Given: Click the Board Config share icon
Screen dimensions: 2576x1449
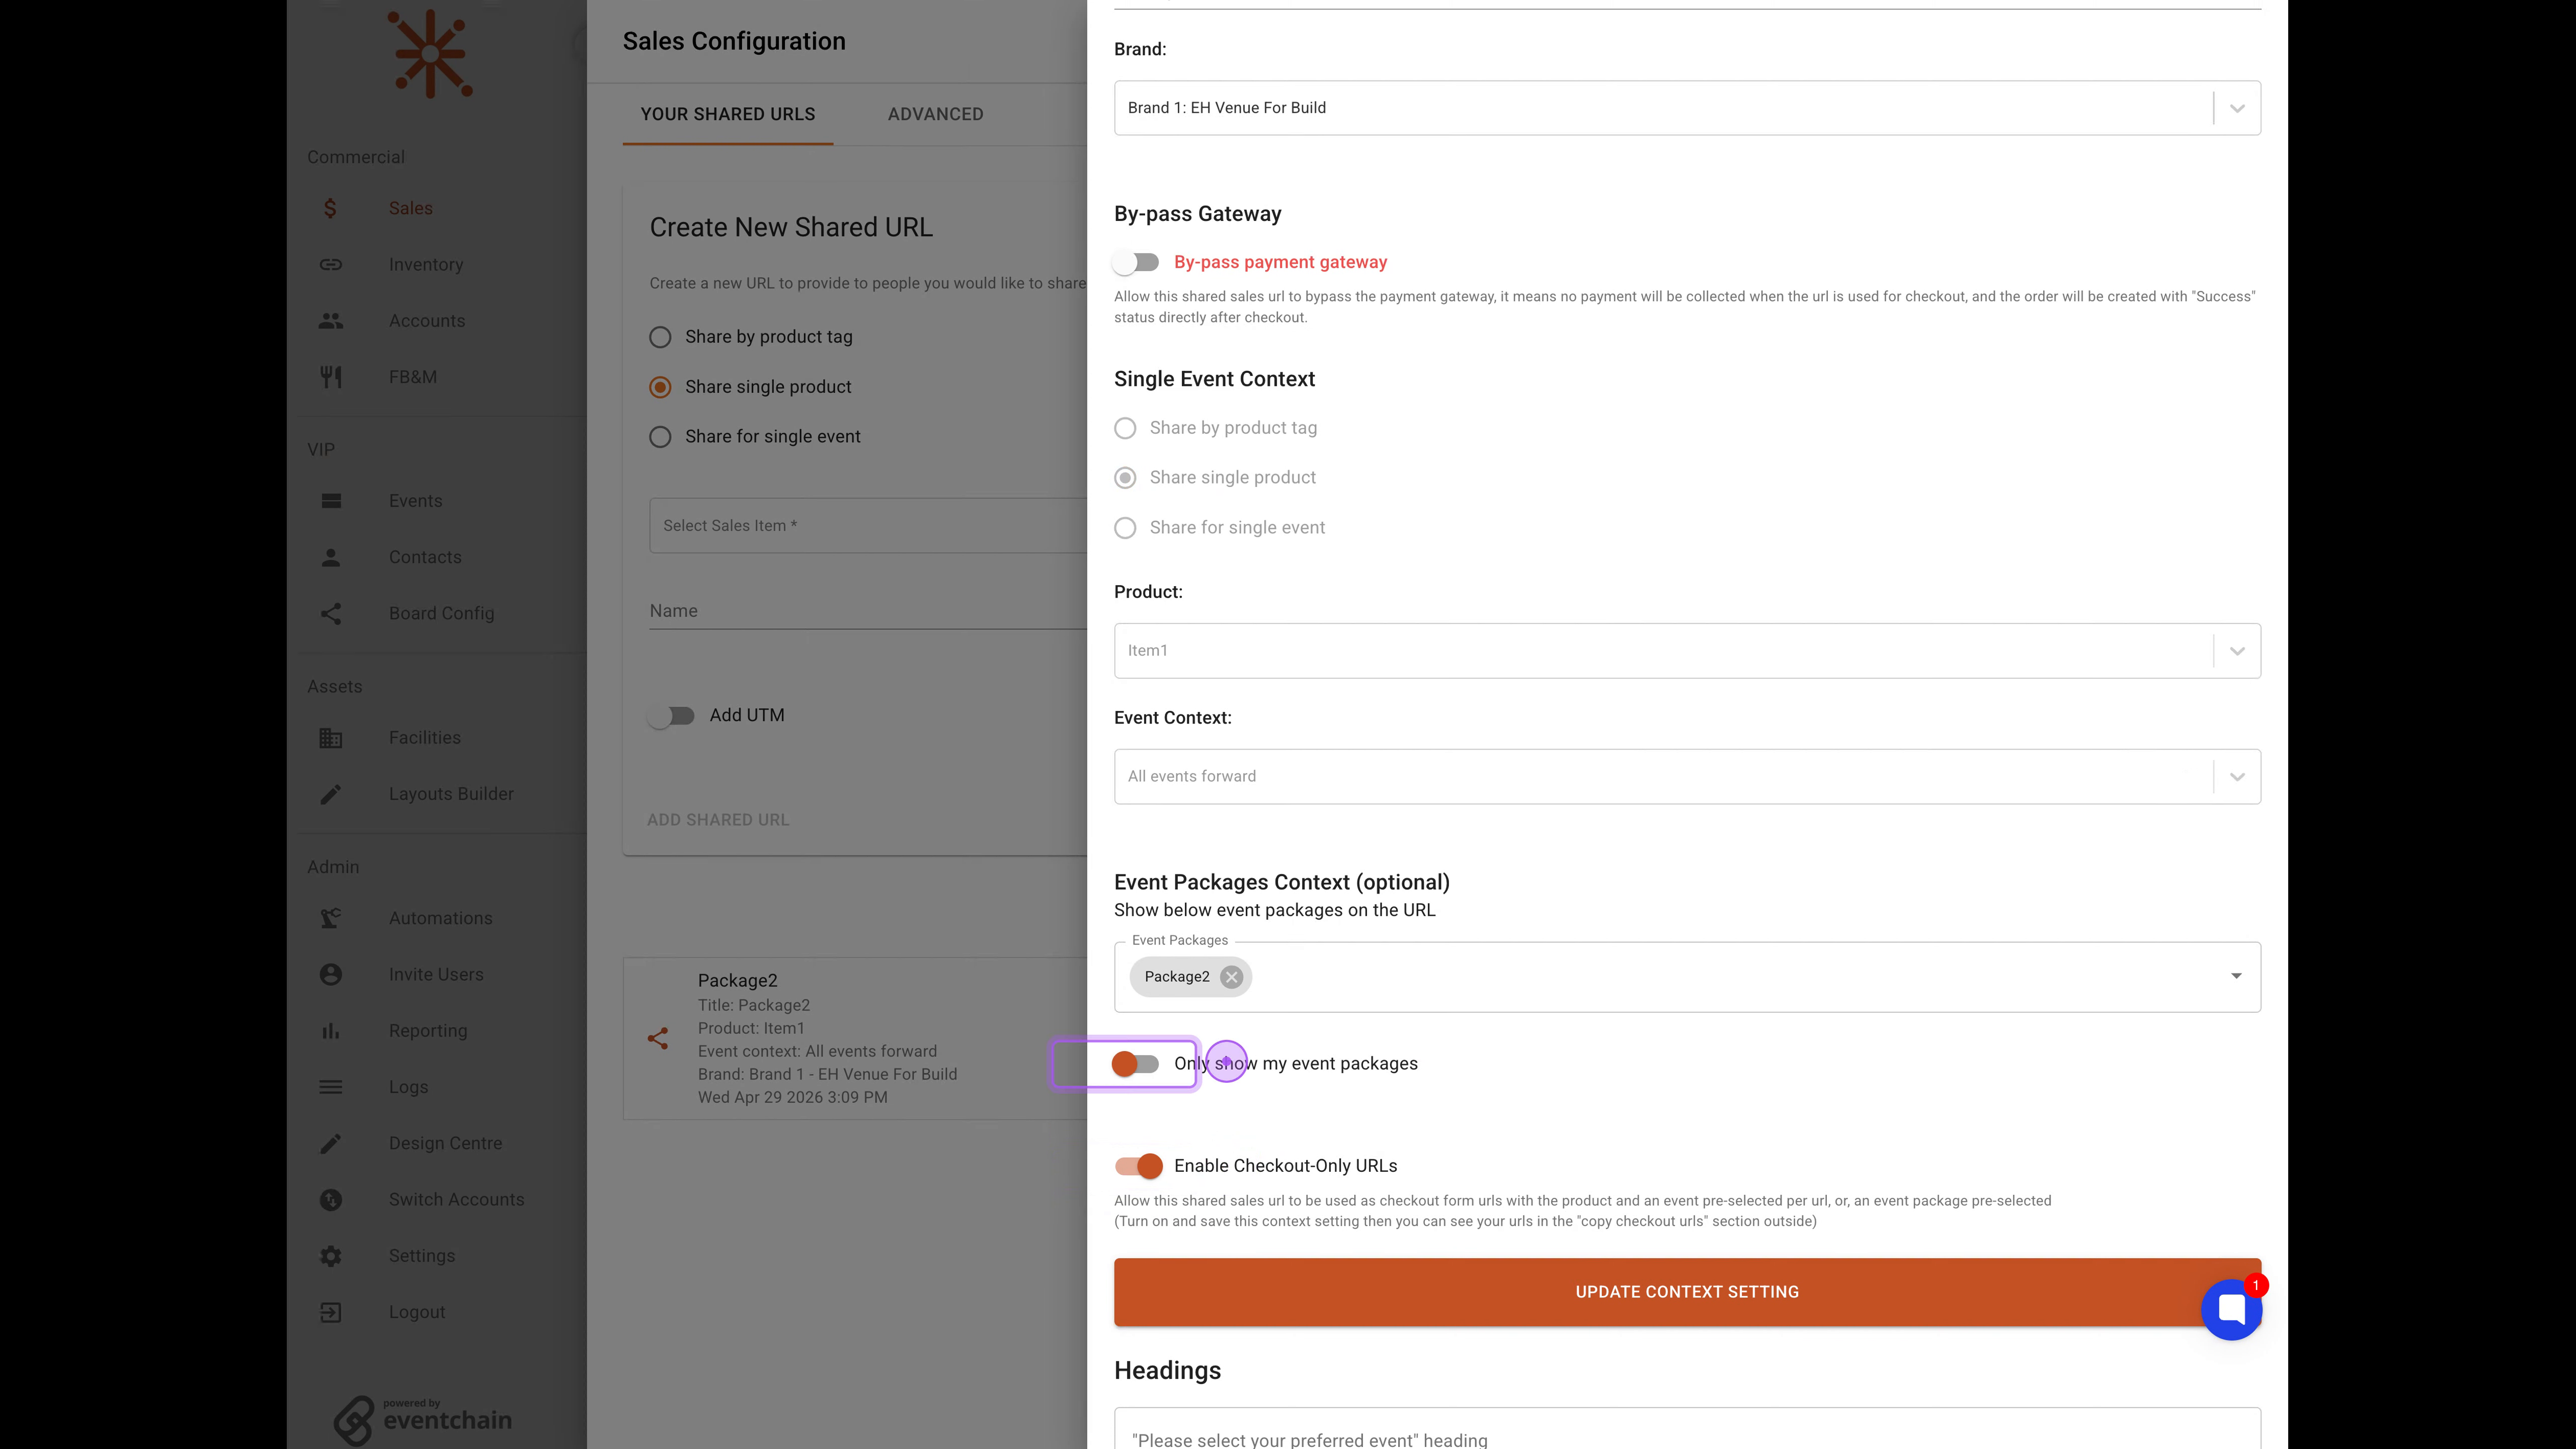Looking at the screenshot, I should 330,613.
